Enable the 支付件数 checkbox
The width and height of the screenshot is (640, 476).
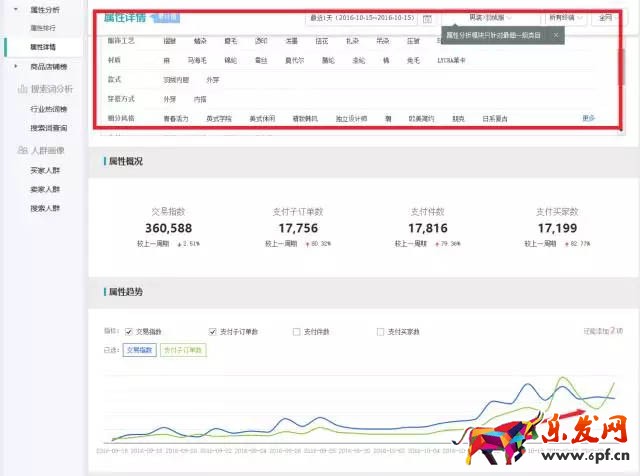click(x=296, y=331)
